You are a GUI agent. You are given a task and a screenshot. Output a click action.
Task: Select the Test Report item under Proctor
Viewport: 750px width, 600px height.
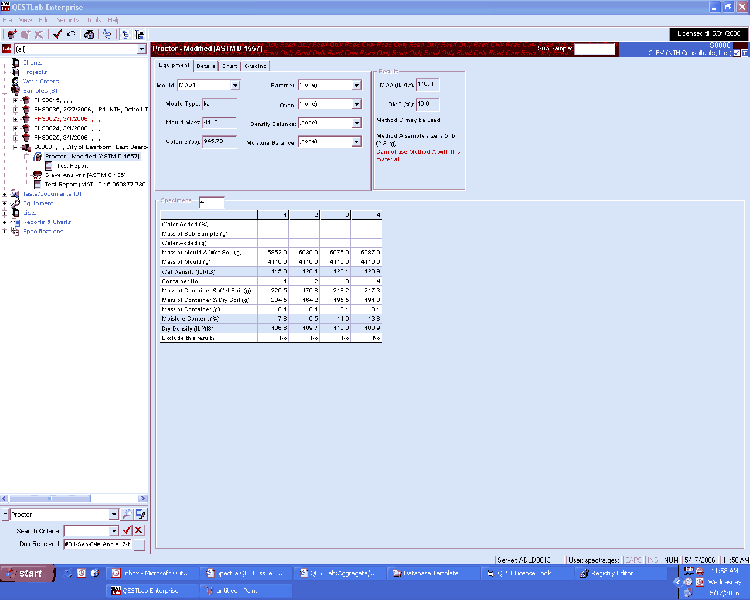tap(73, 166)
